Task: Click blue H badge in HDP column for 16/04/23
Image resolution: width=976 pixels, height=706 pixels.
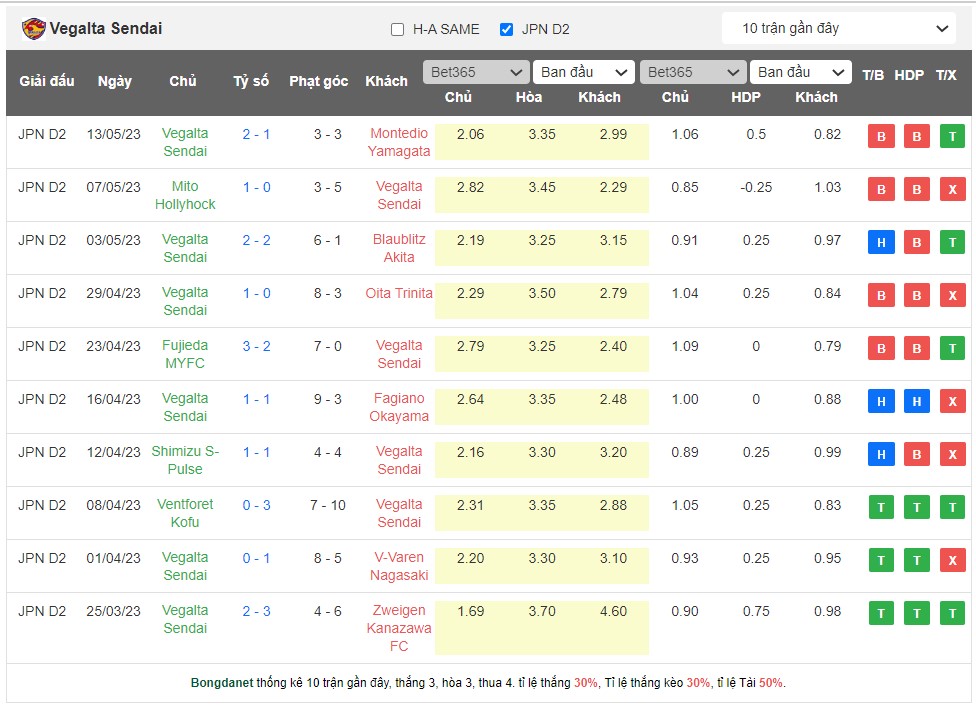Action: pos(916,402)
